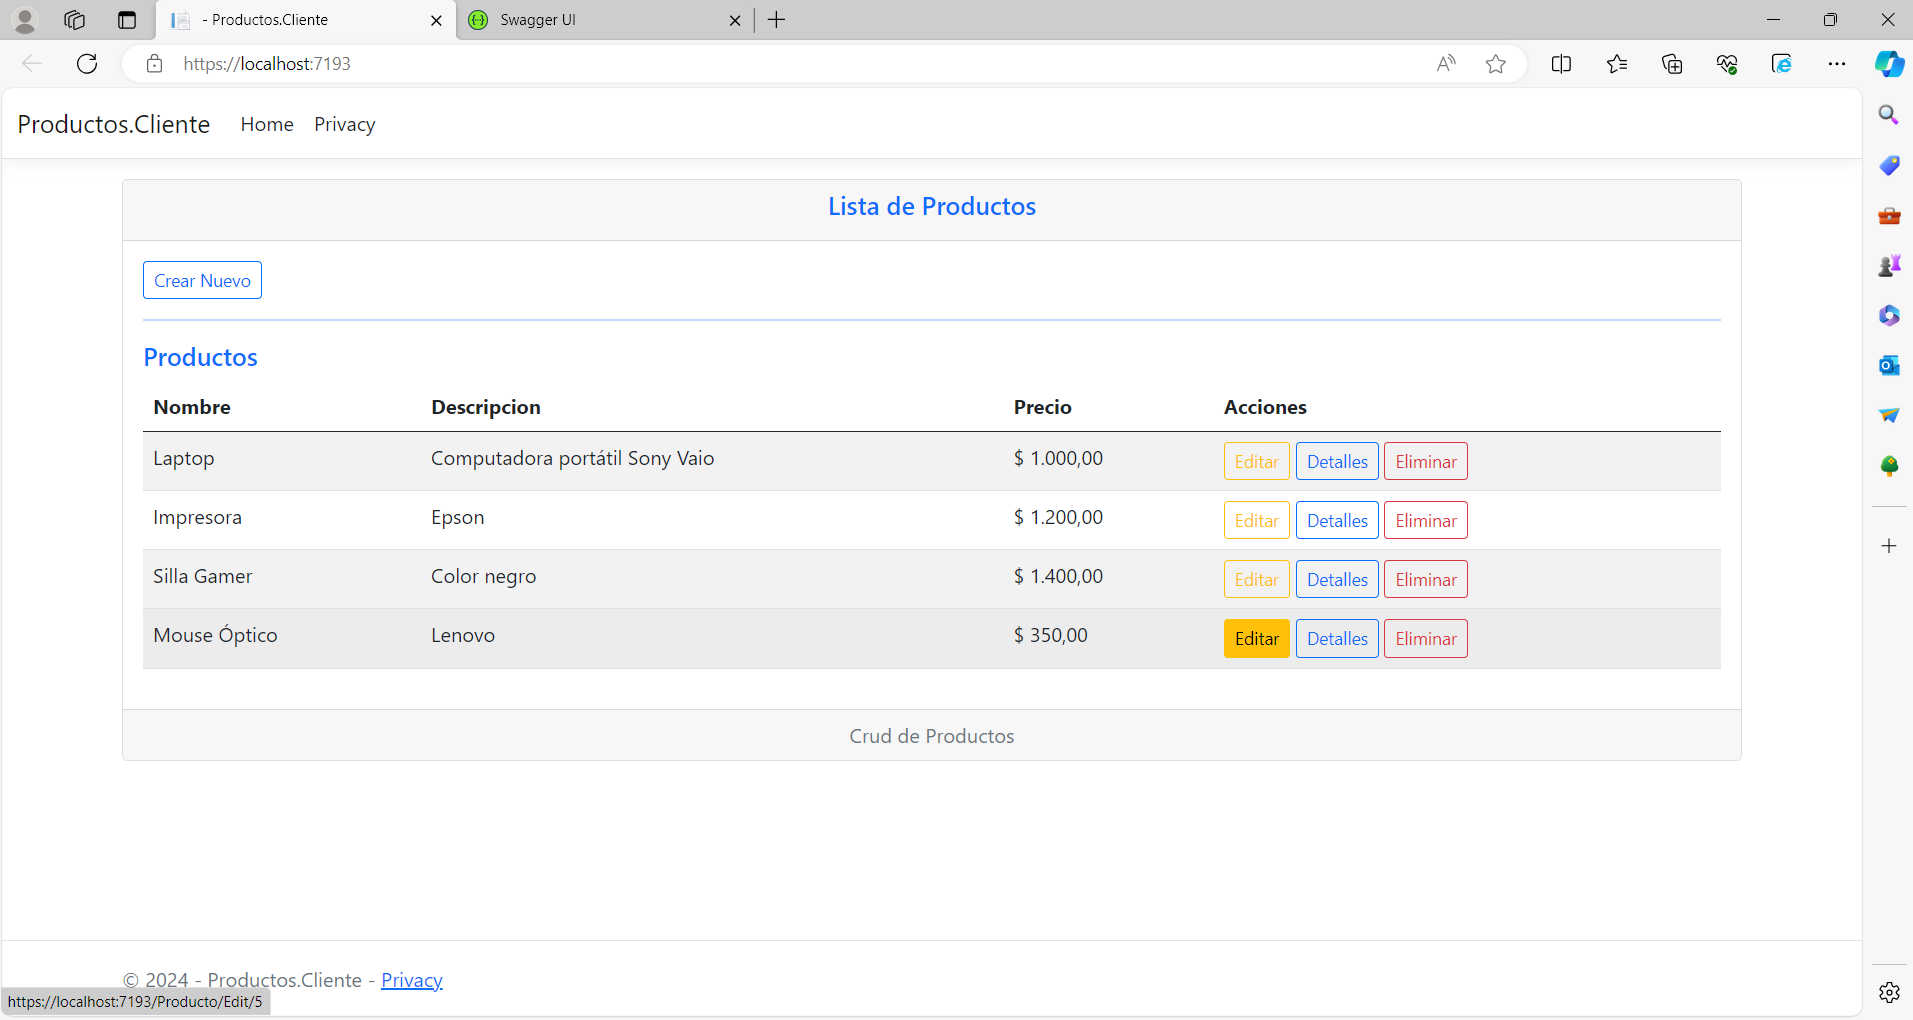Open the Favorites list
Image resolution: width=1913 pixels, height=1020 pixels.
pyautogui.click(x=1617, y=63)
